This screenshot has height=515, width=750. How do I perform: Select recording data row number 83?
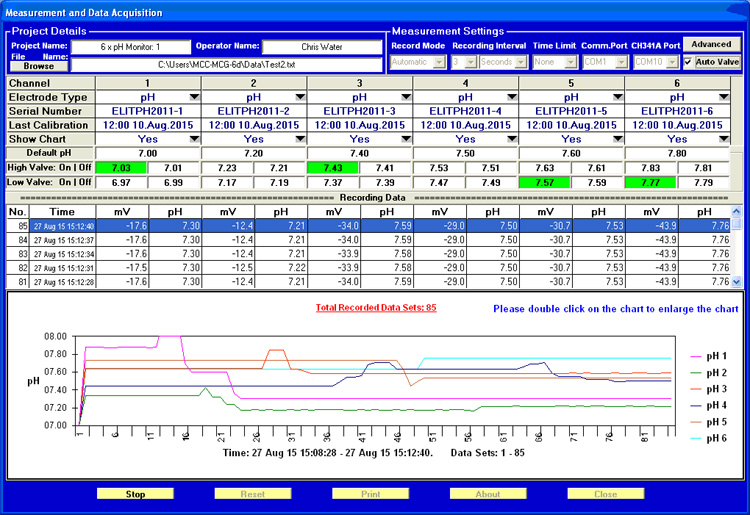(17, 254)
